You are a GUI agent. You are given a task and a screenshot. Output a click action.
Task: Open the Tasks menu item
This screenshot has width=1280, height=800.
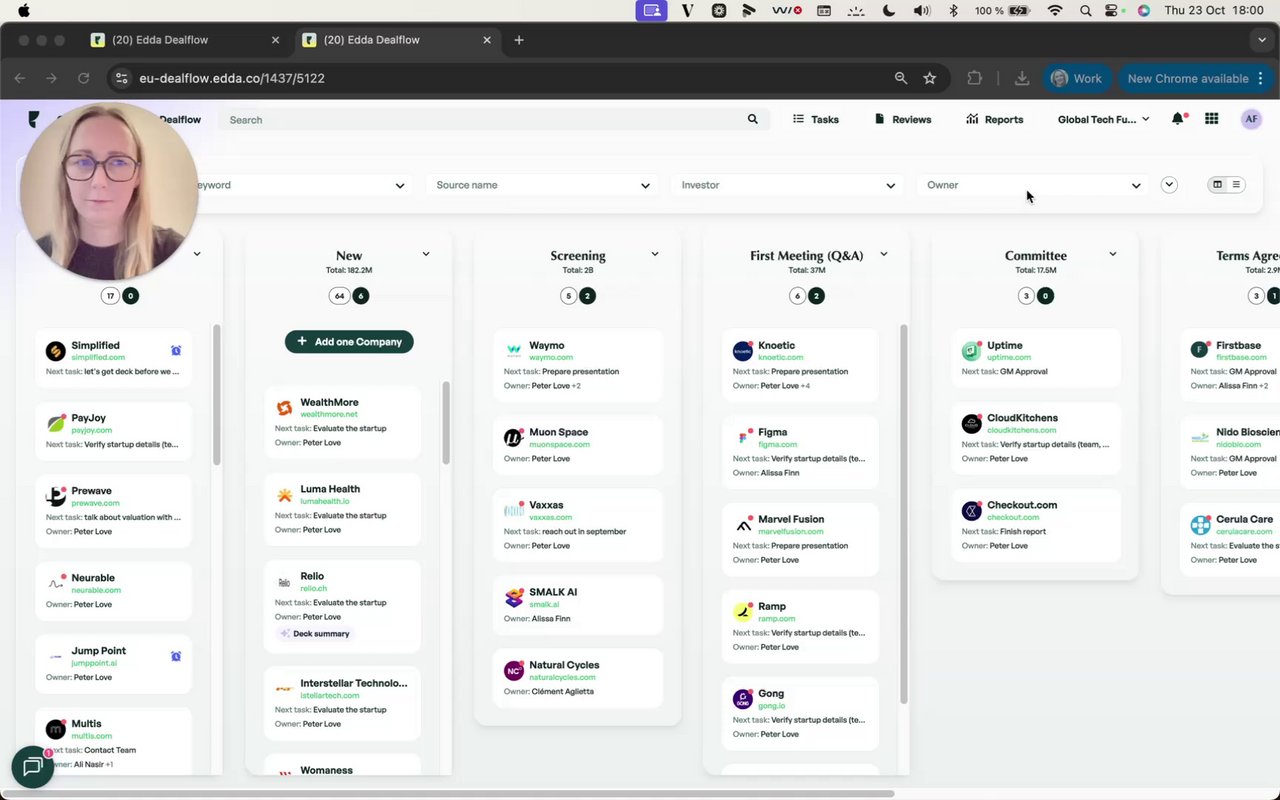coord(816,119)
